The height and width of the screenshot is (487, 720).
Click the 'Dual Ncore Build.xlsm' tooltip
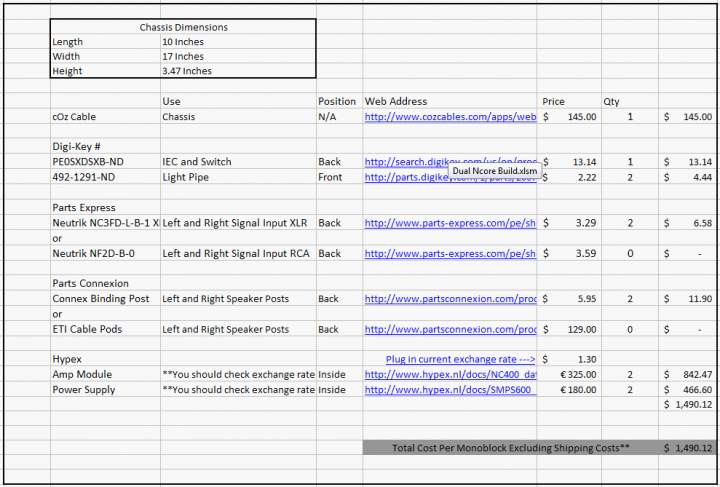494,170
